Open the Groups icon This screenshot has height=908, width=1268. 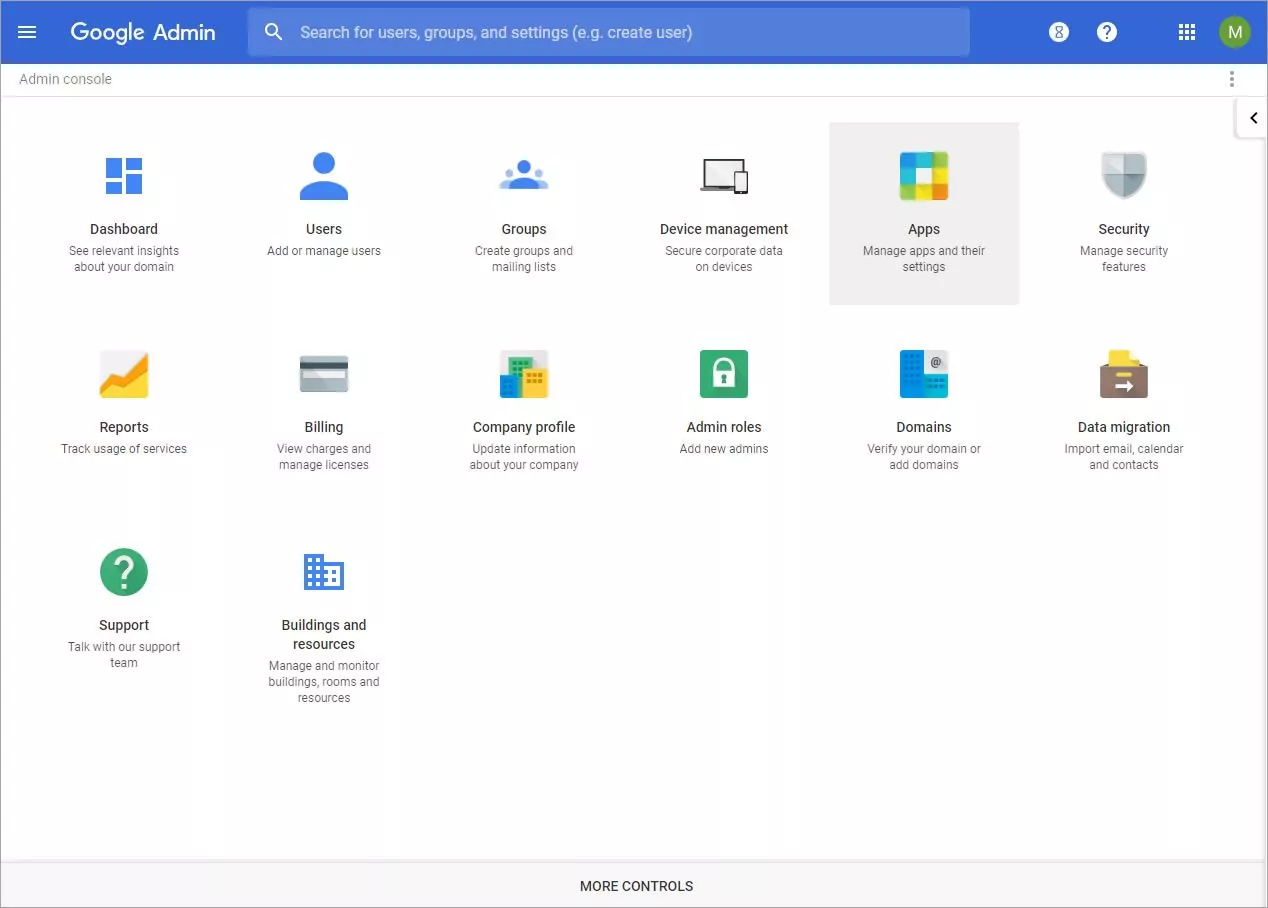tap(524, 176)
